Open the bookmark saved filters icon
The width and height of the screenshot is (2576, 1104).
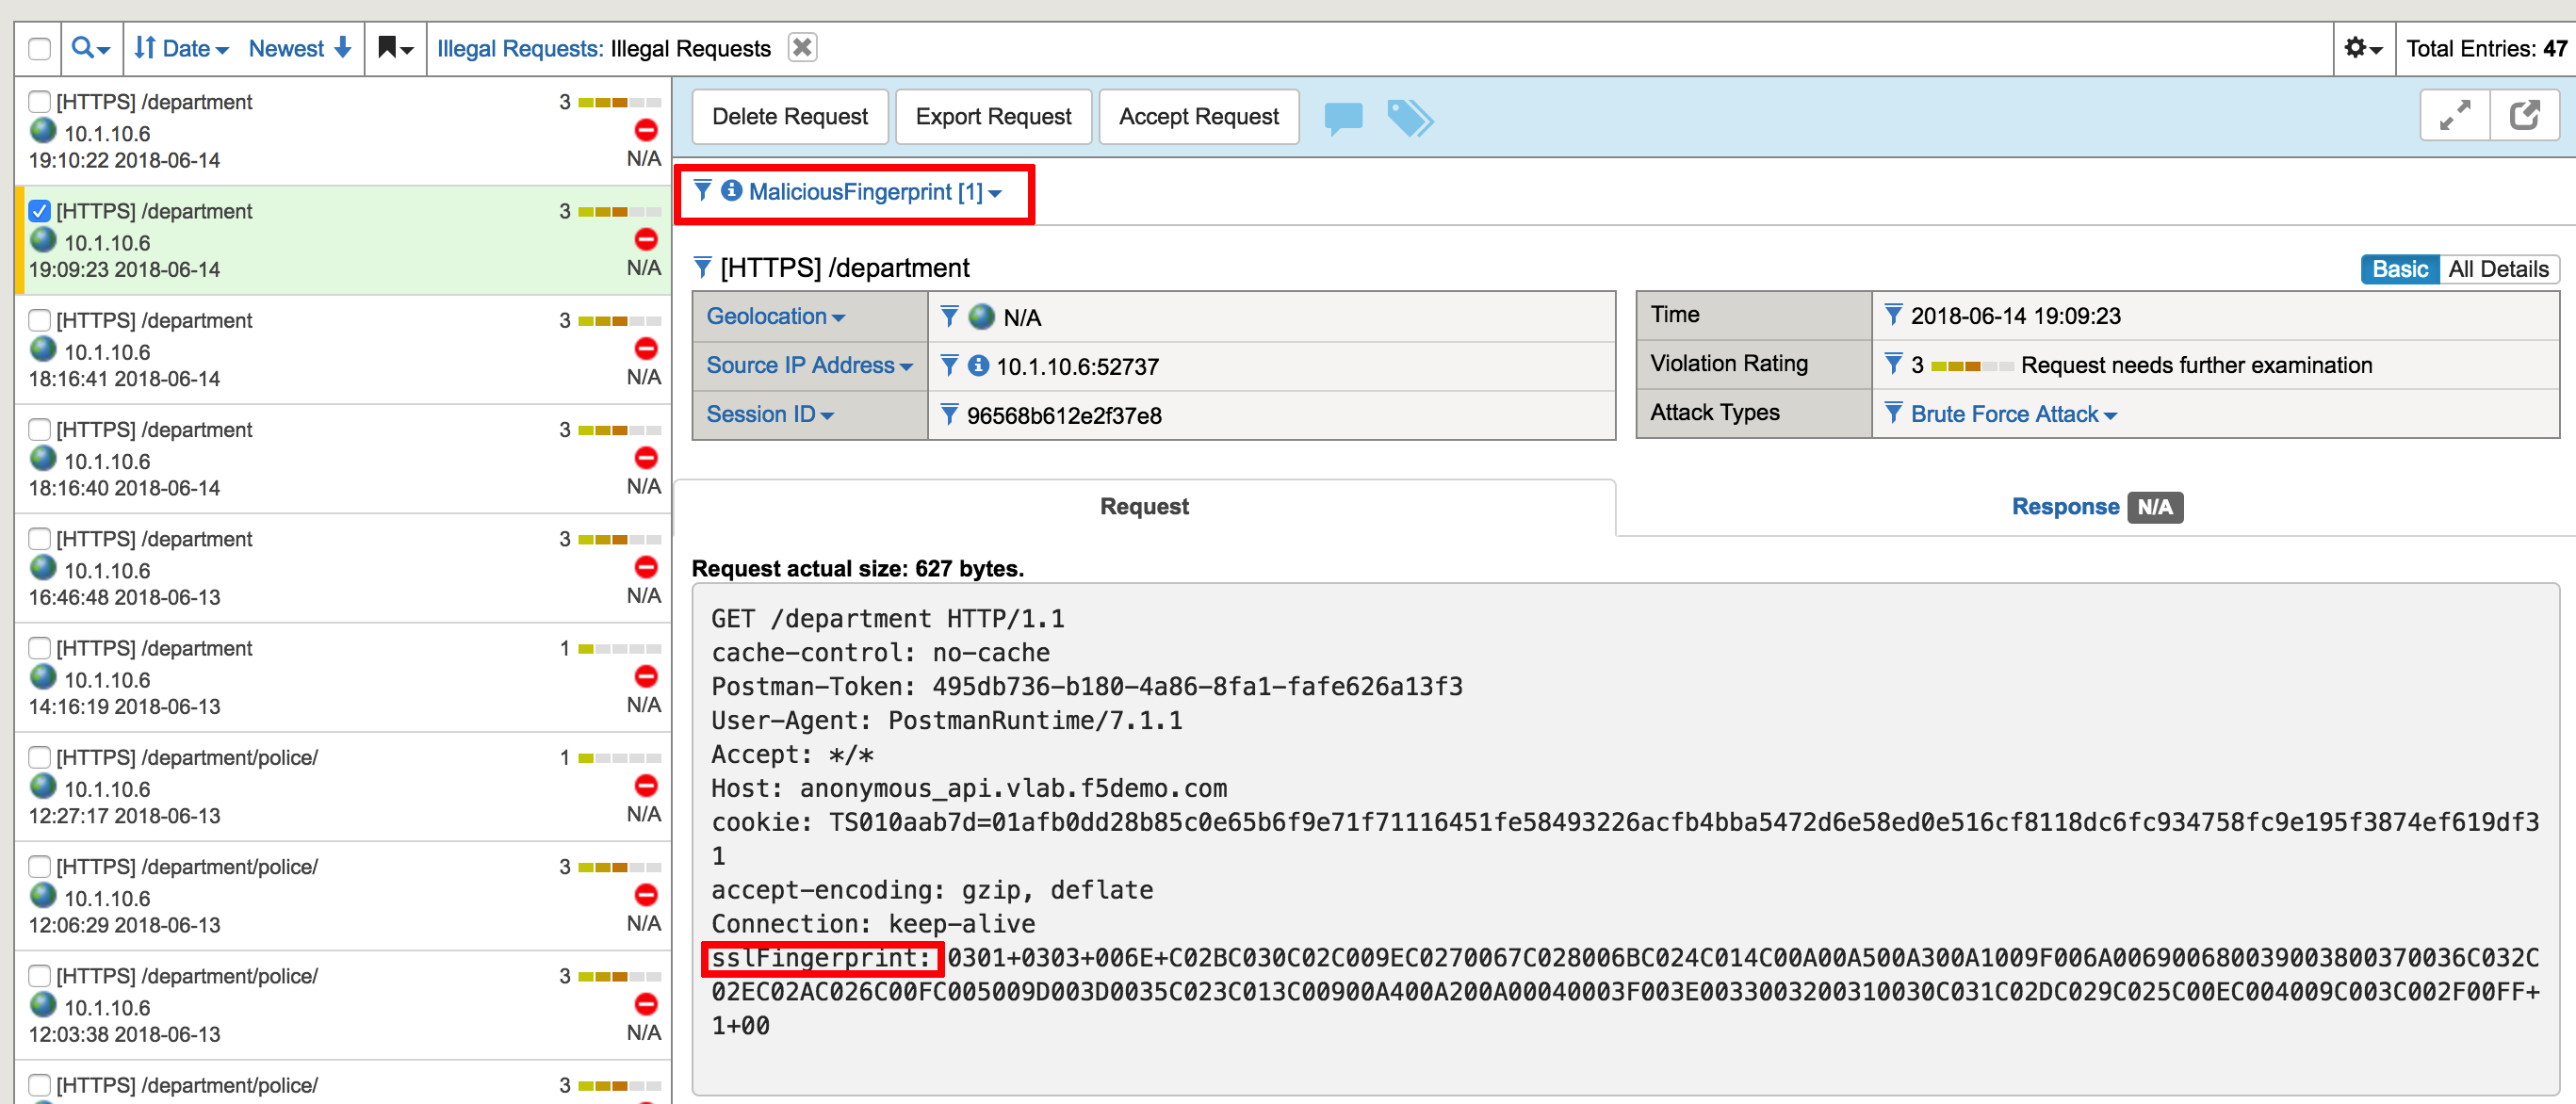[395, 48]
